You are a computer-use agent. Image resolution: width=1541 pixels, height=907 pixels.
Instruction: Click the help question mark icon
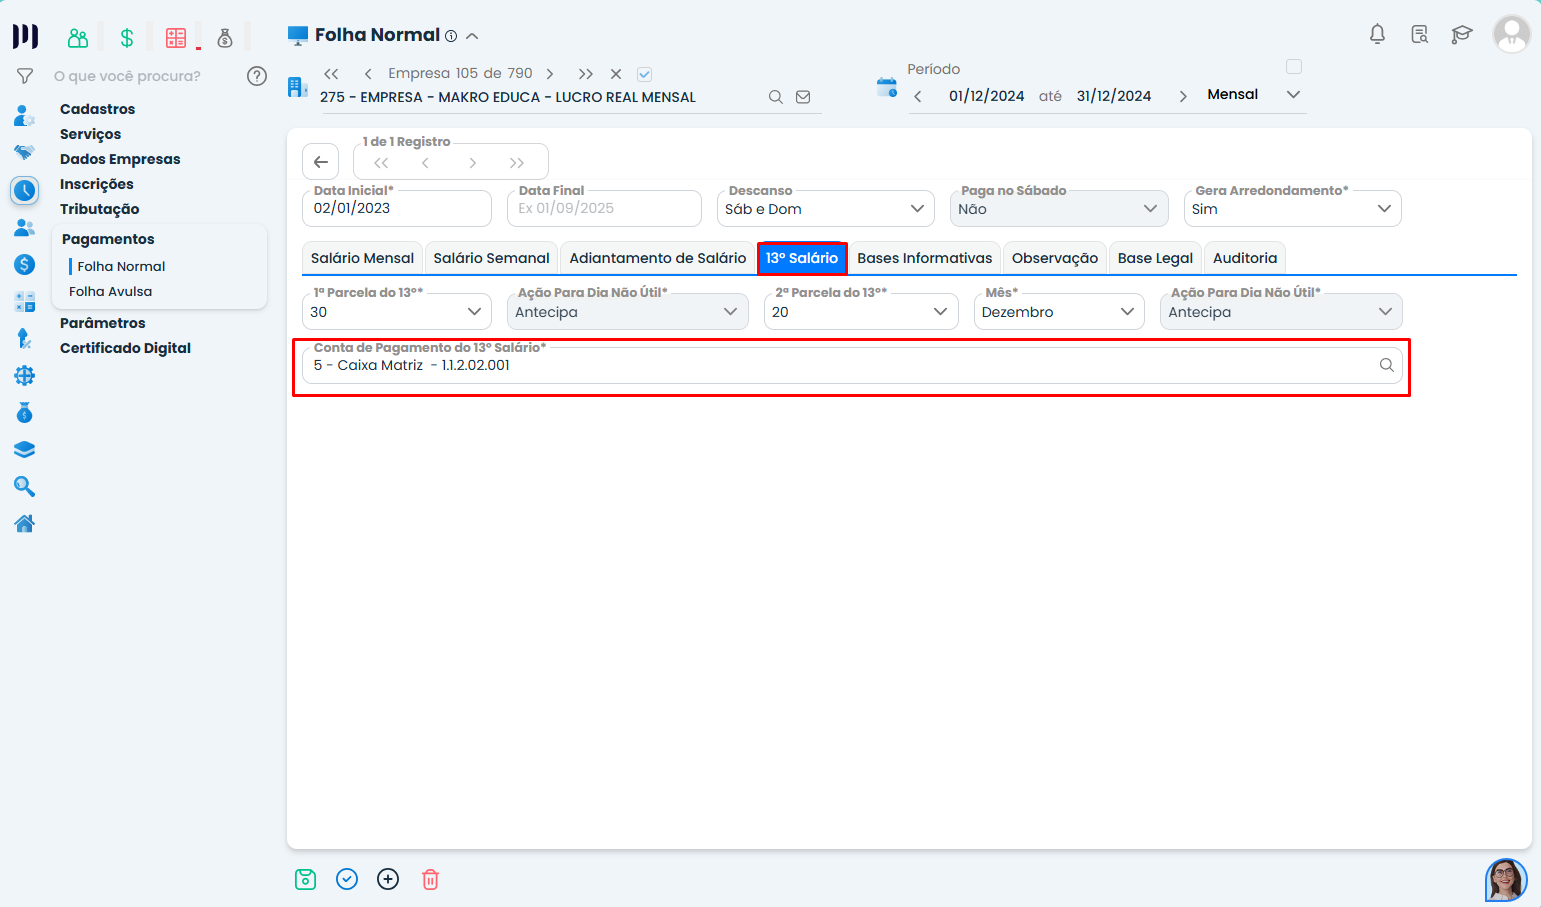(x=257, y=76)
